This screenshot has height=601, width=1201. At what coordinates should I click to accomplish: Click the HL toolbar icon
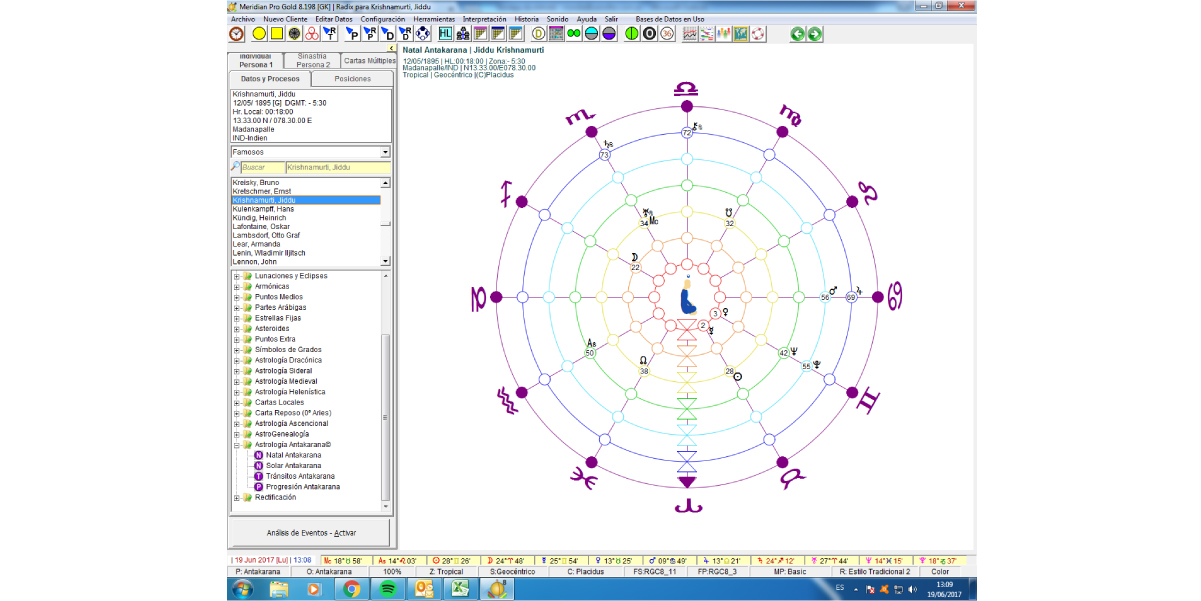[x=445, y=34]
